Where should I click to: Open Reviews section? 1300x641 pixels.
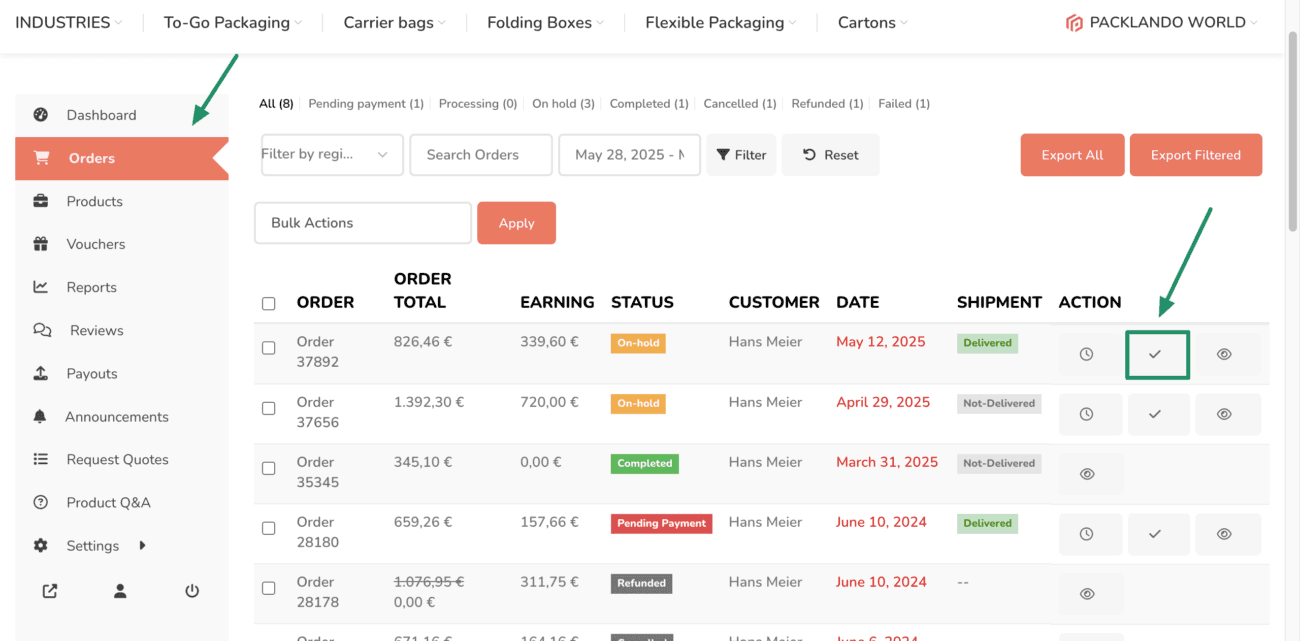coord(97,330)
